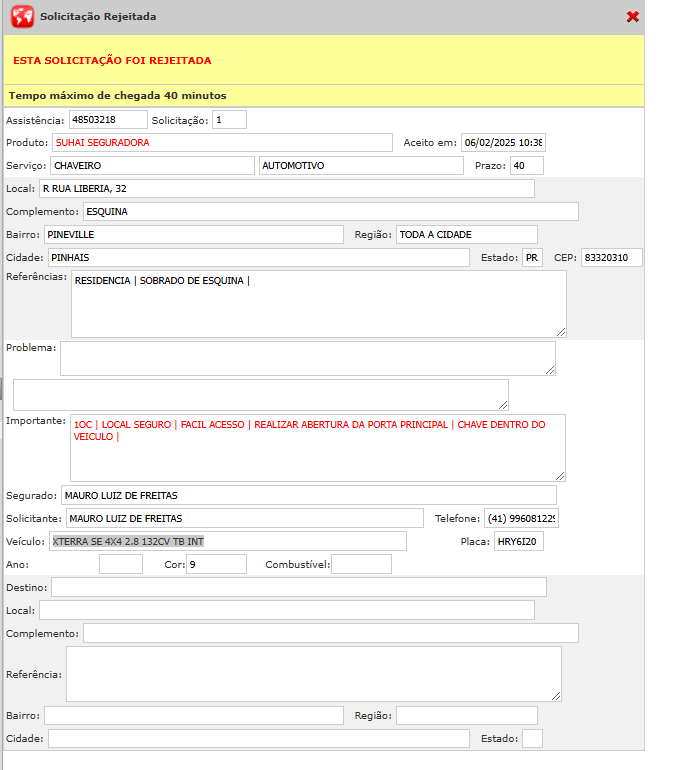Click the empty destination Cidade field
Screen dimensions: 676x770
(x=259, y=739)
